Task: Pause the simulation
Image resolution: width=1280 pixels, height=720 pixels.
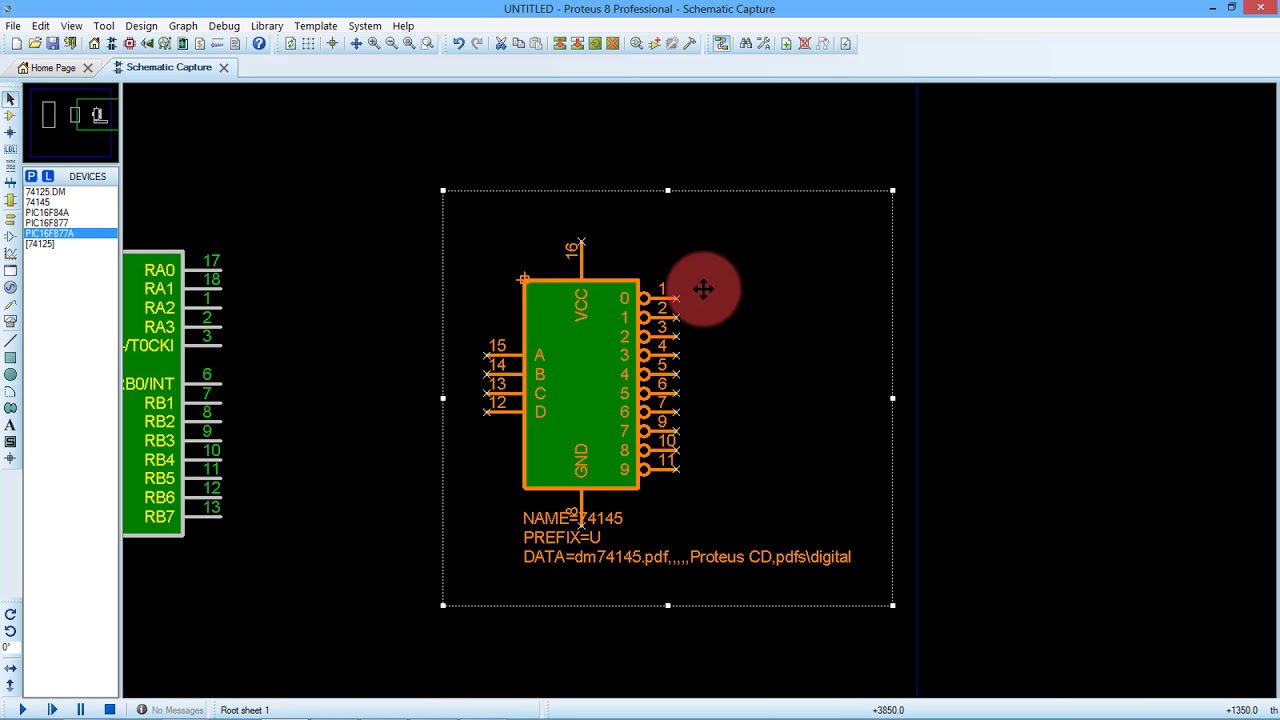Action: pyautogui.click(x=81, y=710)
